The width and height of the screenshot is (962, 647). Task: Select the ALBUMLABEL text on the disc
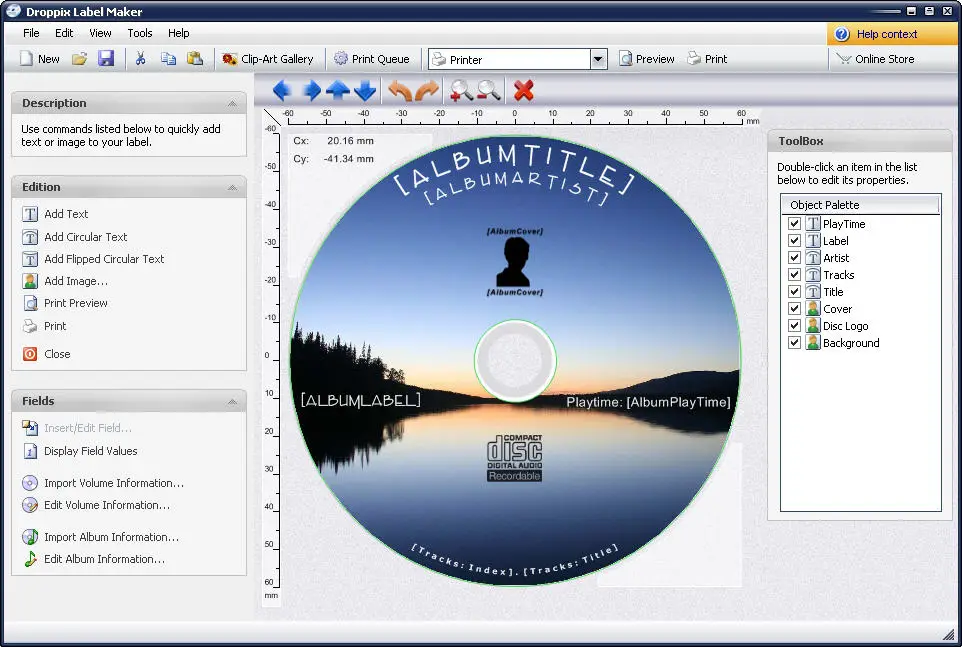(x=360, y=400)
